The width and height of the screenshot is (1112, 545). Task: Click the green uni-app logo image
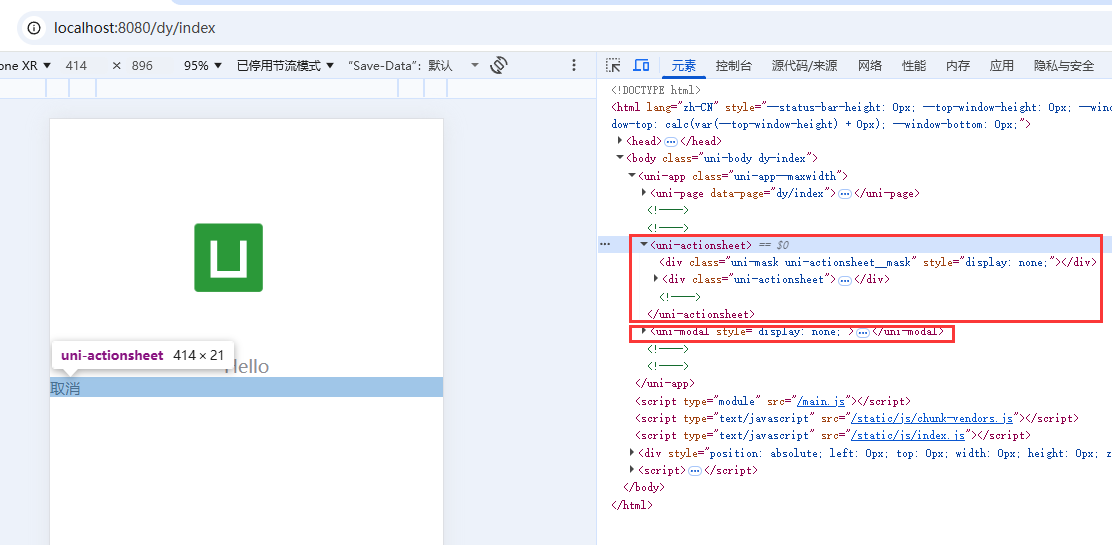coord(228,257)
